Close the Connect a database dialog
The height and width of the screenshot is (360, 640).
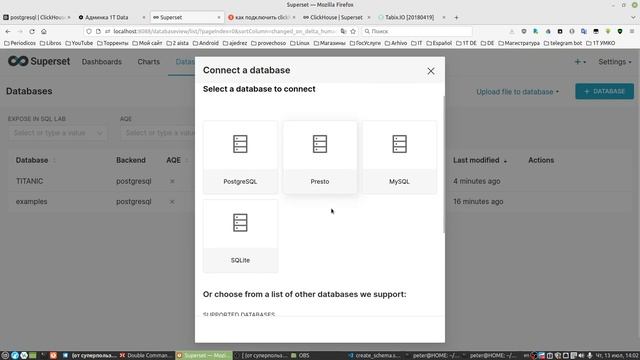(431, 71)
